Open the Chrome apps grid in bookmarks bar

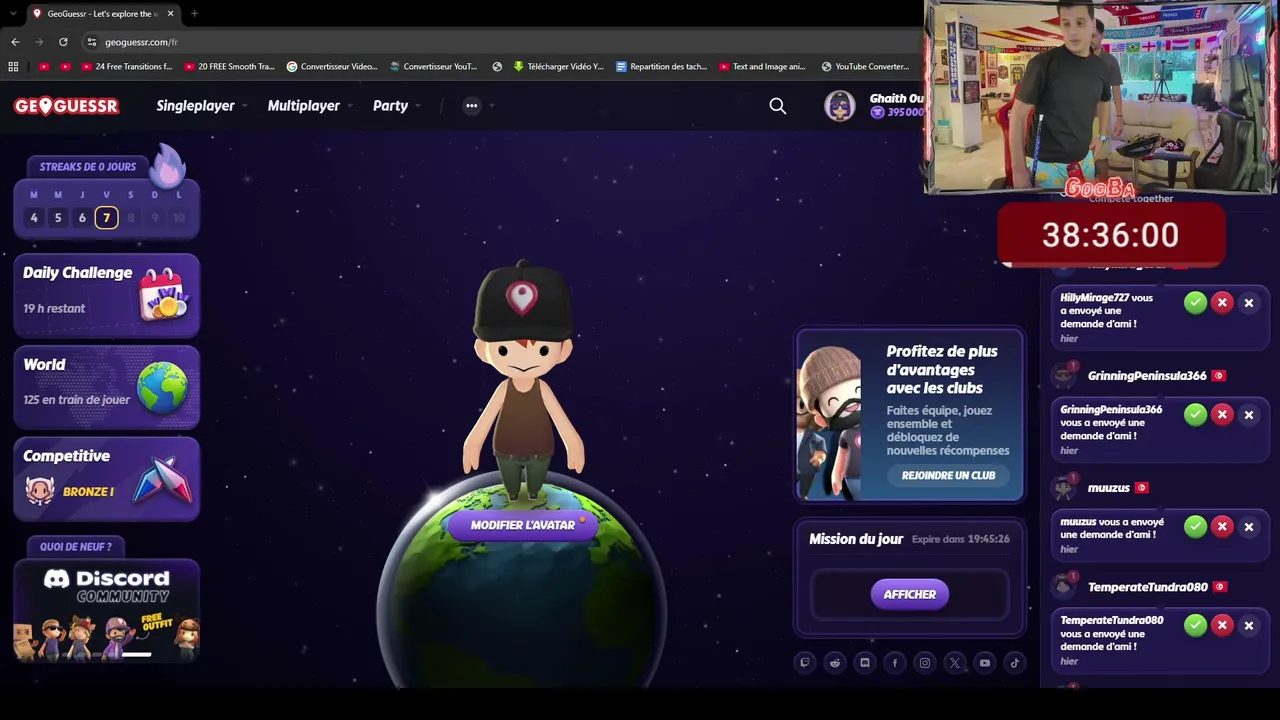click(x=13, y=67)
